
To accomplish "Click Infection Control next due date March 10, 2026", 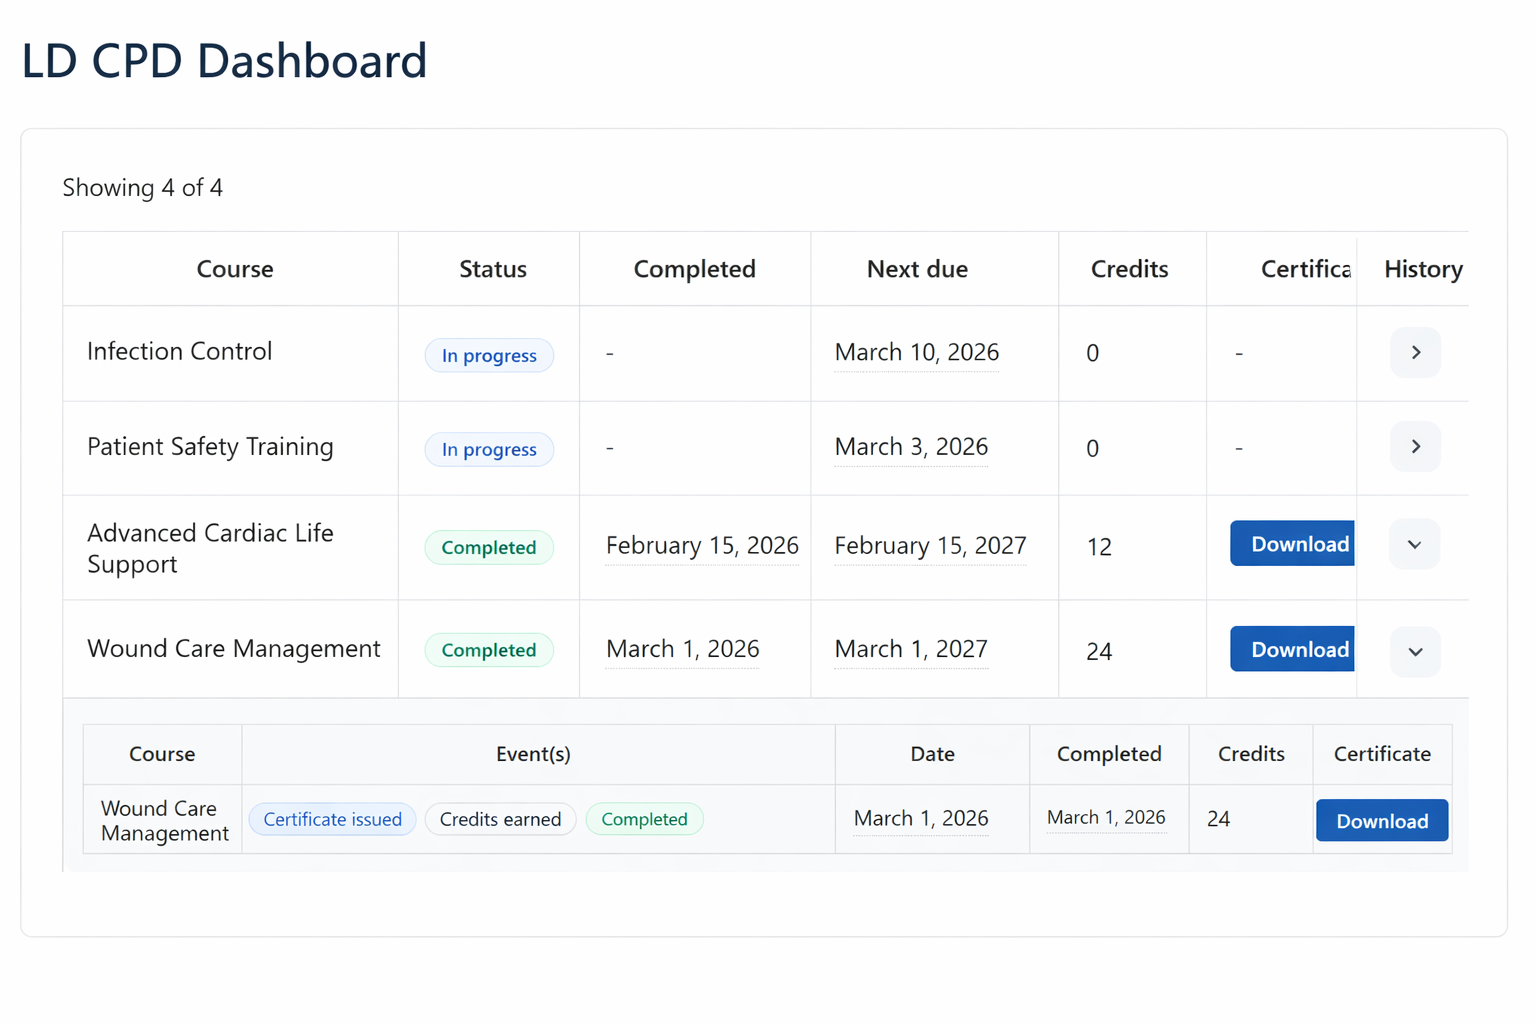I will pos(916,353).
